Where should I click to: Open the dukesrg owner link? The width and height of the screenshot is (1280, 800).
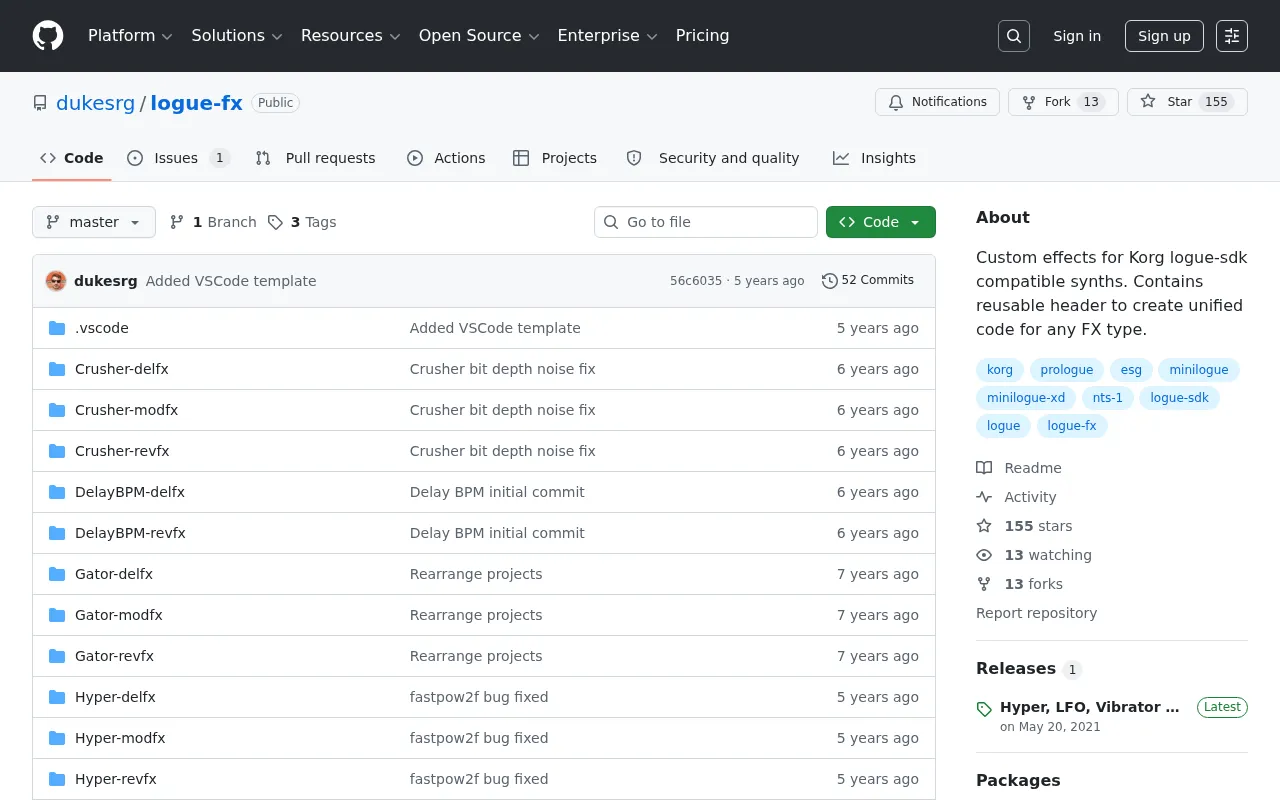pyautogui.click(x=96, y=103)
